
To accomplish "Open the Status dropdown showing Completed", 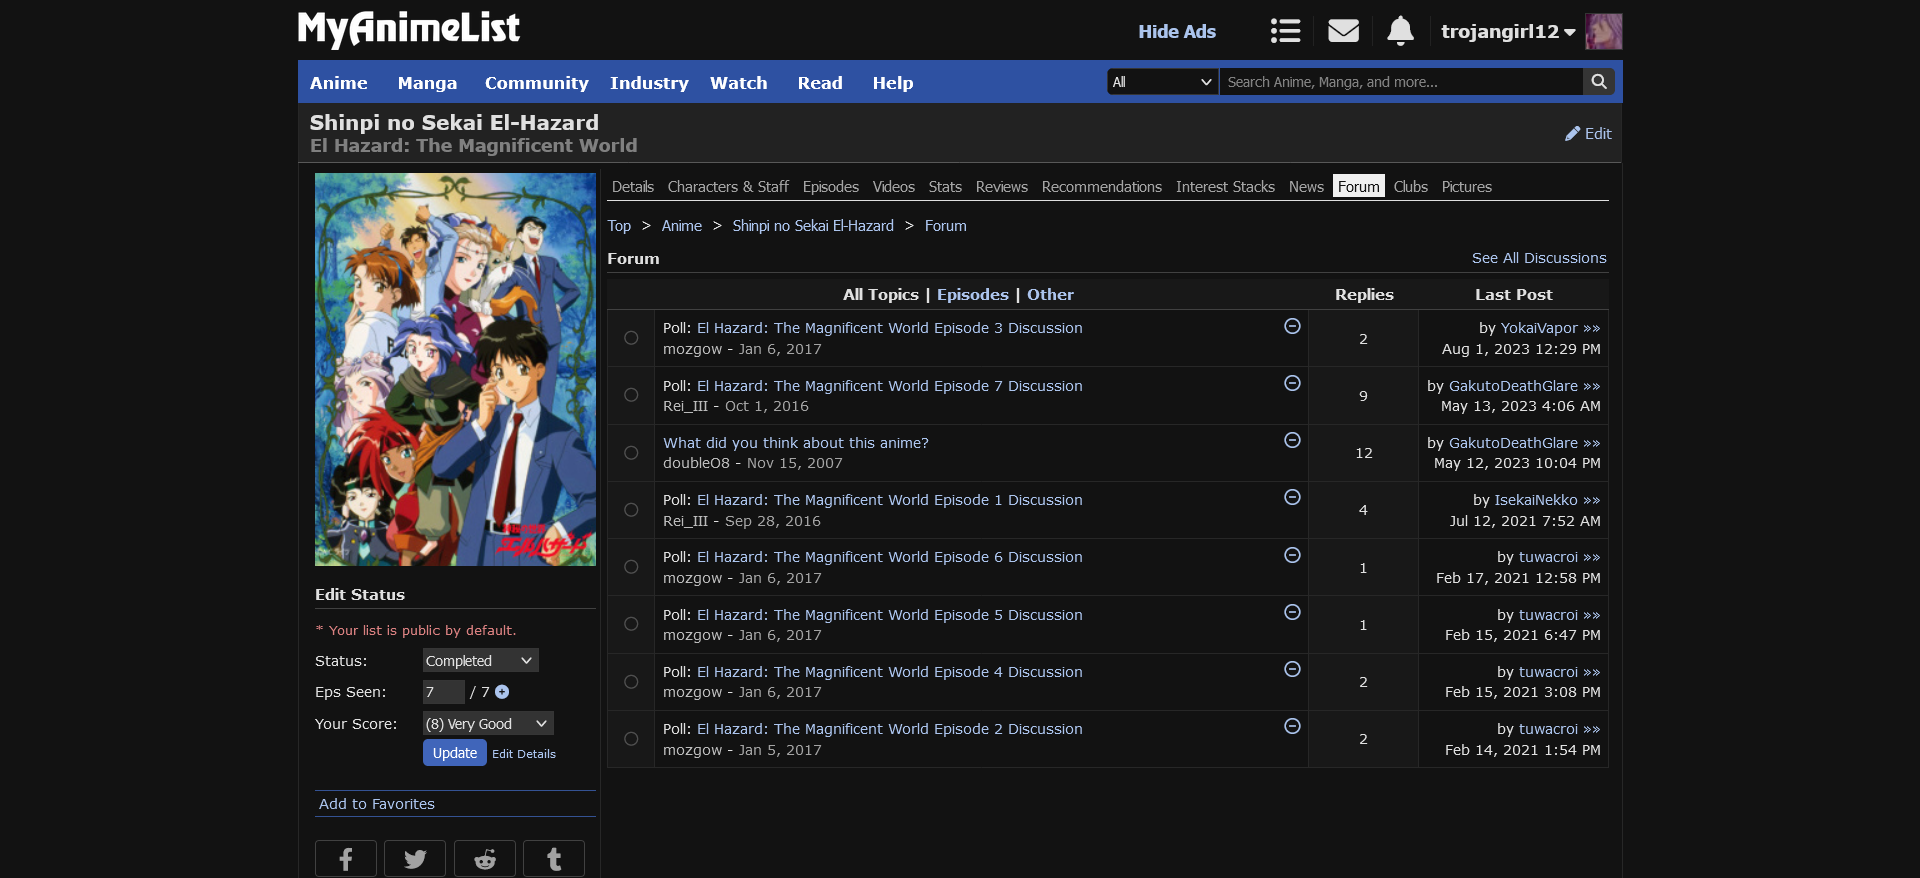I will pos(480,660).
